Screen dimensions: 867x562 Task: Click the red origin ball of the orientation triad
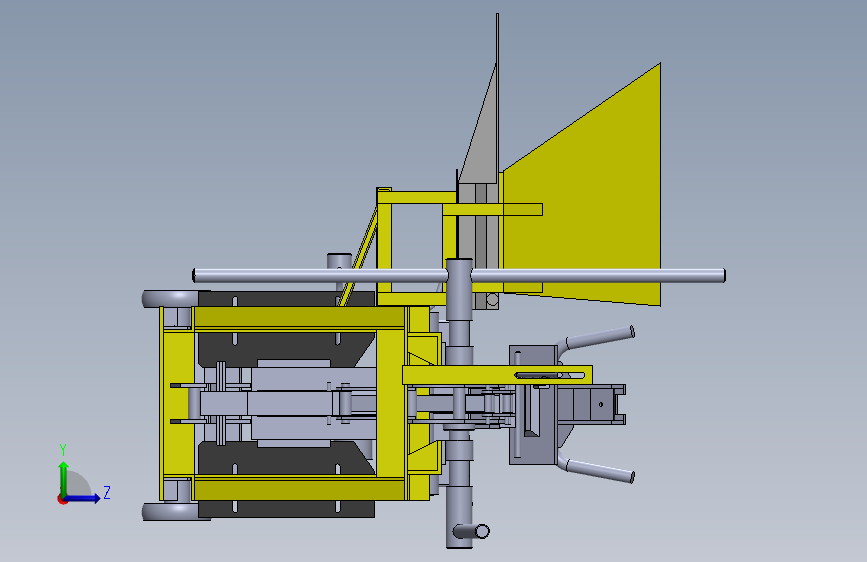[62, 499]
